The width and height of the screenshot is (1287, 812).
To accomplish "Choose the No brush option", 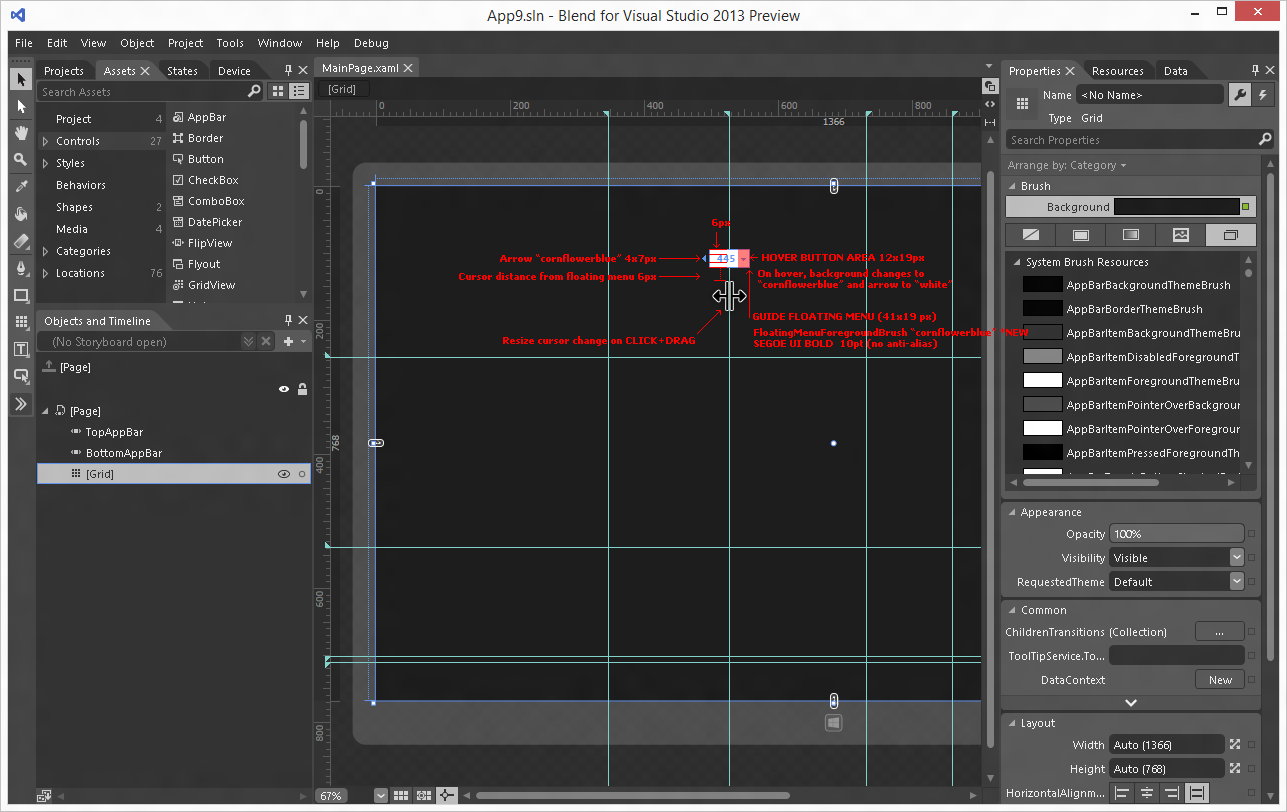I will point(1030,235).
